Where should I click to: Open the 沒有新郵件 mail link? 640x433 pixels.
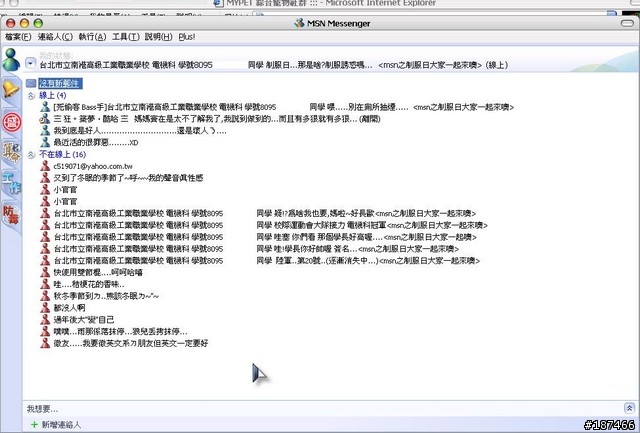point(60,84)
